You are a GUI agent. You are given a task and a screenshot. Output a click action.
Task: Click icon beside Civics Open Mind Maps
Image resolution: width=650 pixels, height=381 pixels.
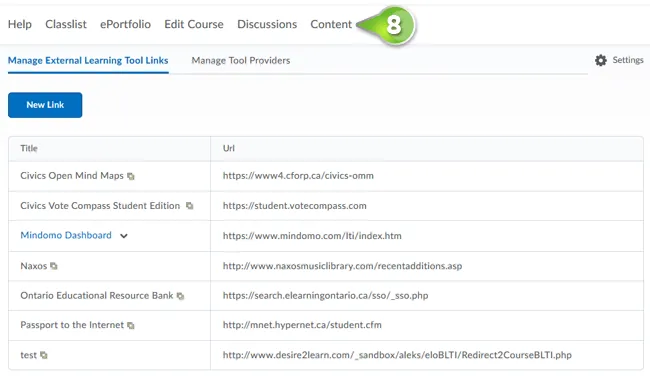131,176
